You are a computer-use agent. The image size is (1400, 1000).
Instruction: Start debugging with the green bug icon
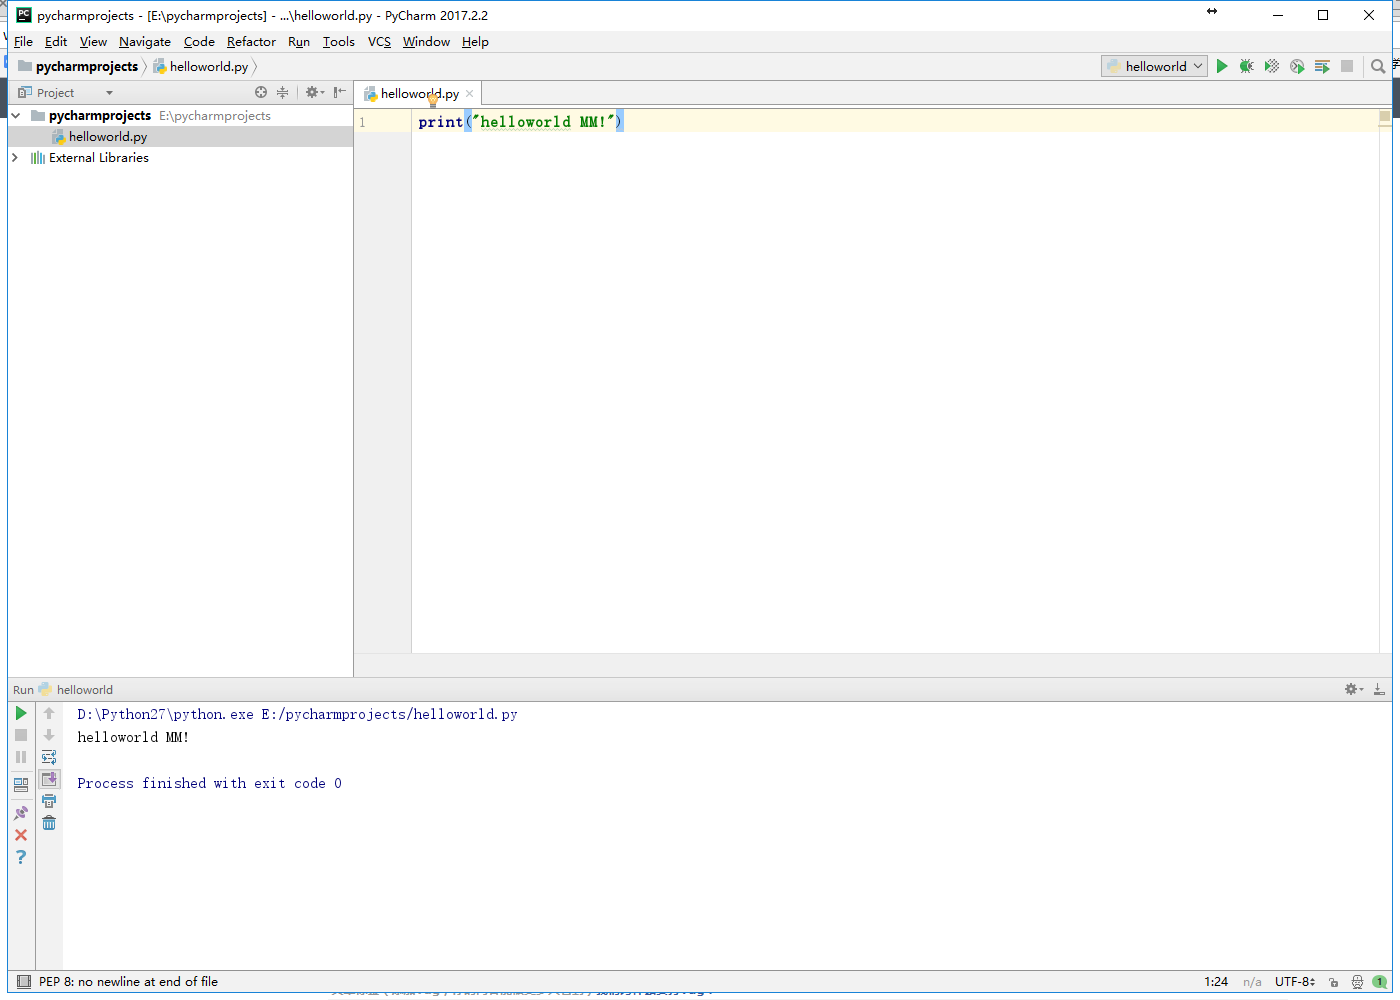pyautogui.click(x=1247, y=66)
